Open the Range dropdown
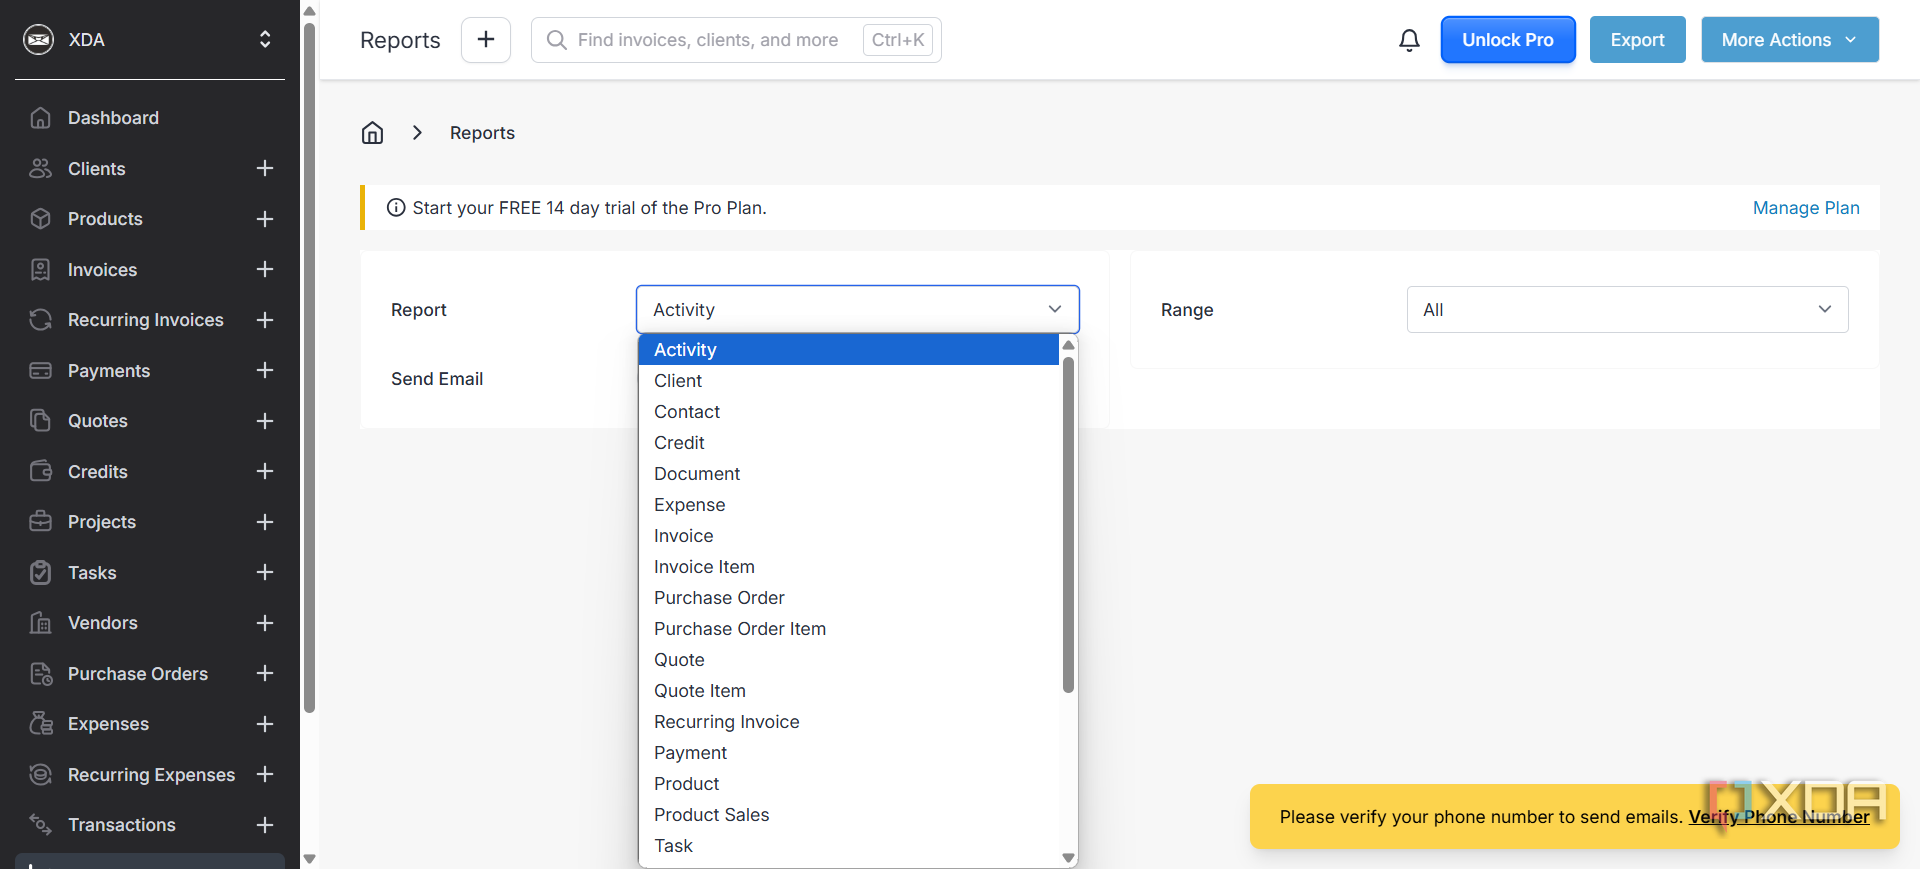The width and height of the screenshot is (1920, 869). point(1627,310)
